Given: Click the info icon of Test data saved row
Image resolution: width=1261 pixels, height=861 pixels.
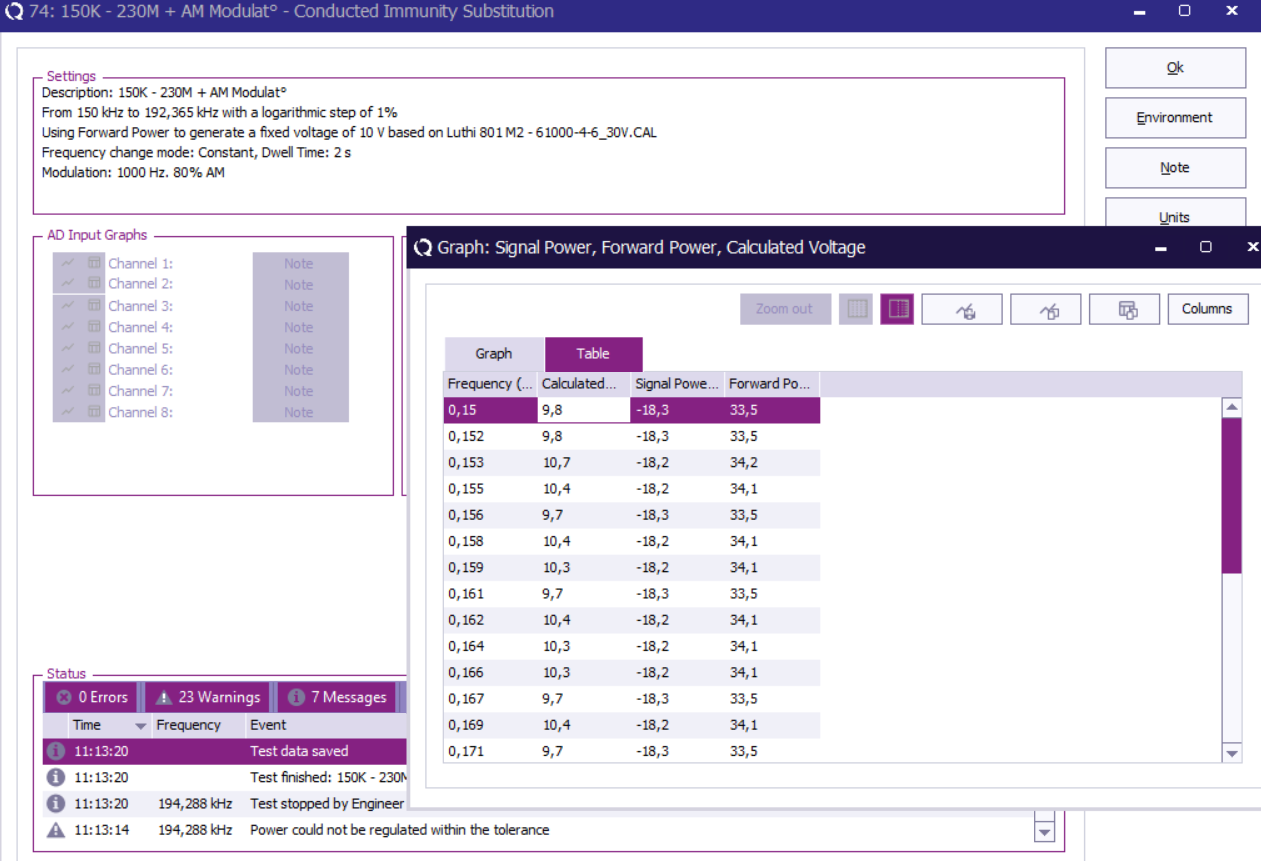Looking at the screenshot, I should pos(56,751).
